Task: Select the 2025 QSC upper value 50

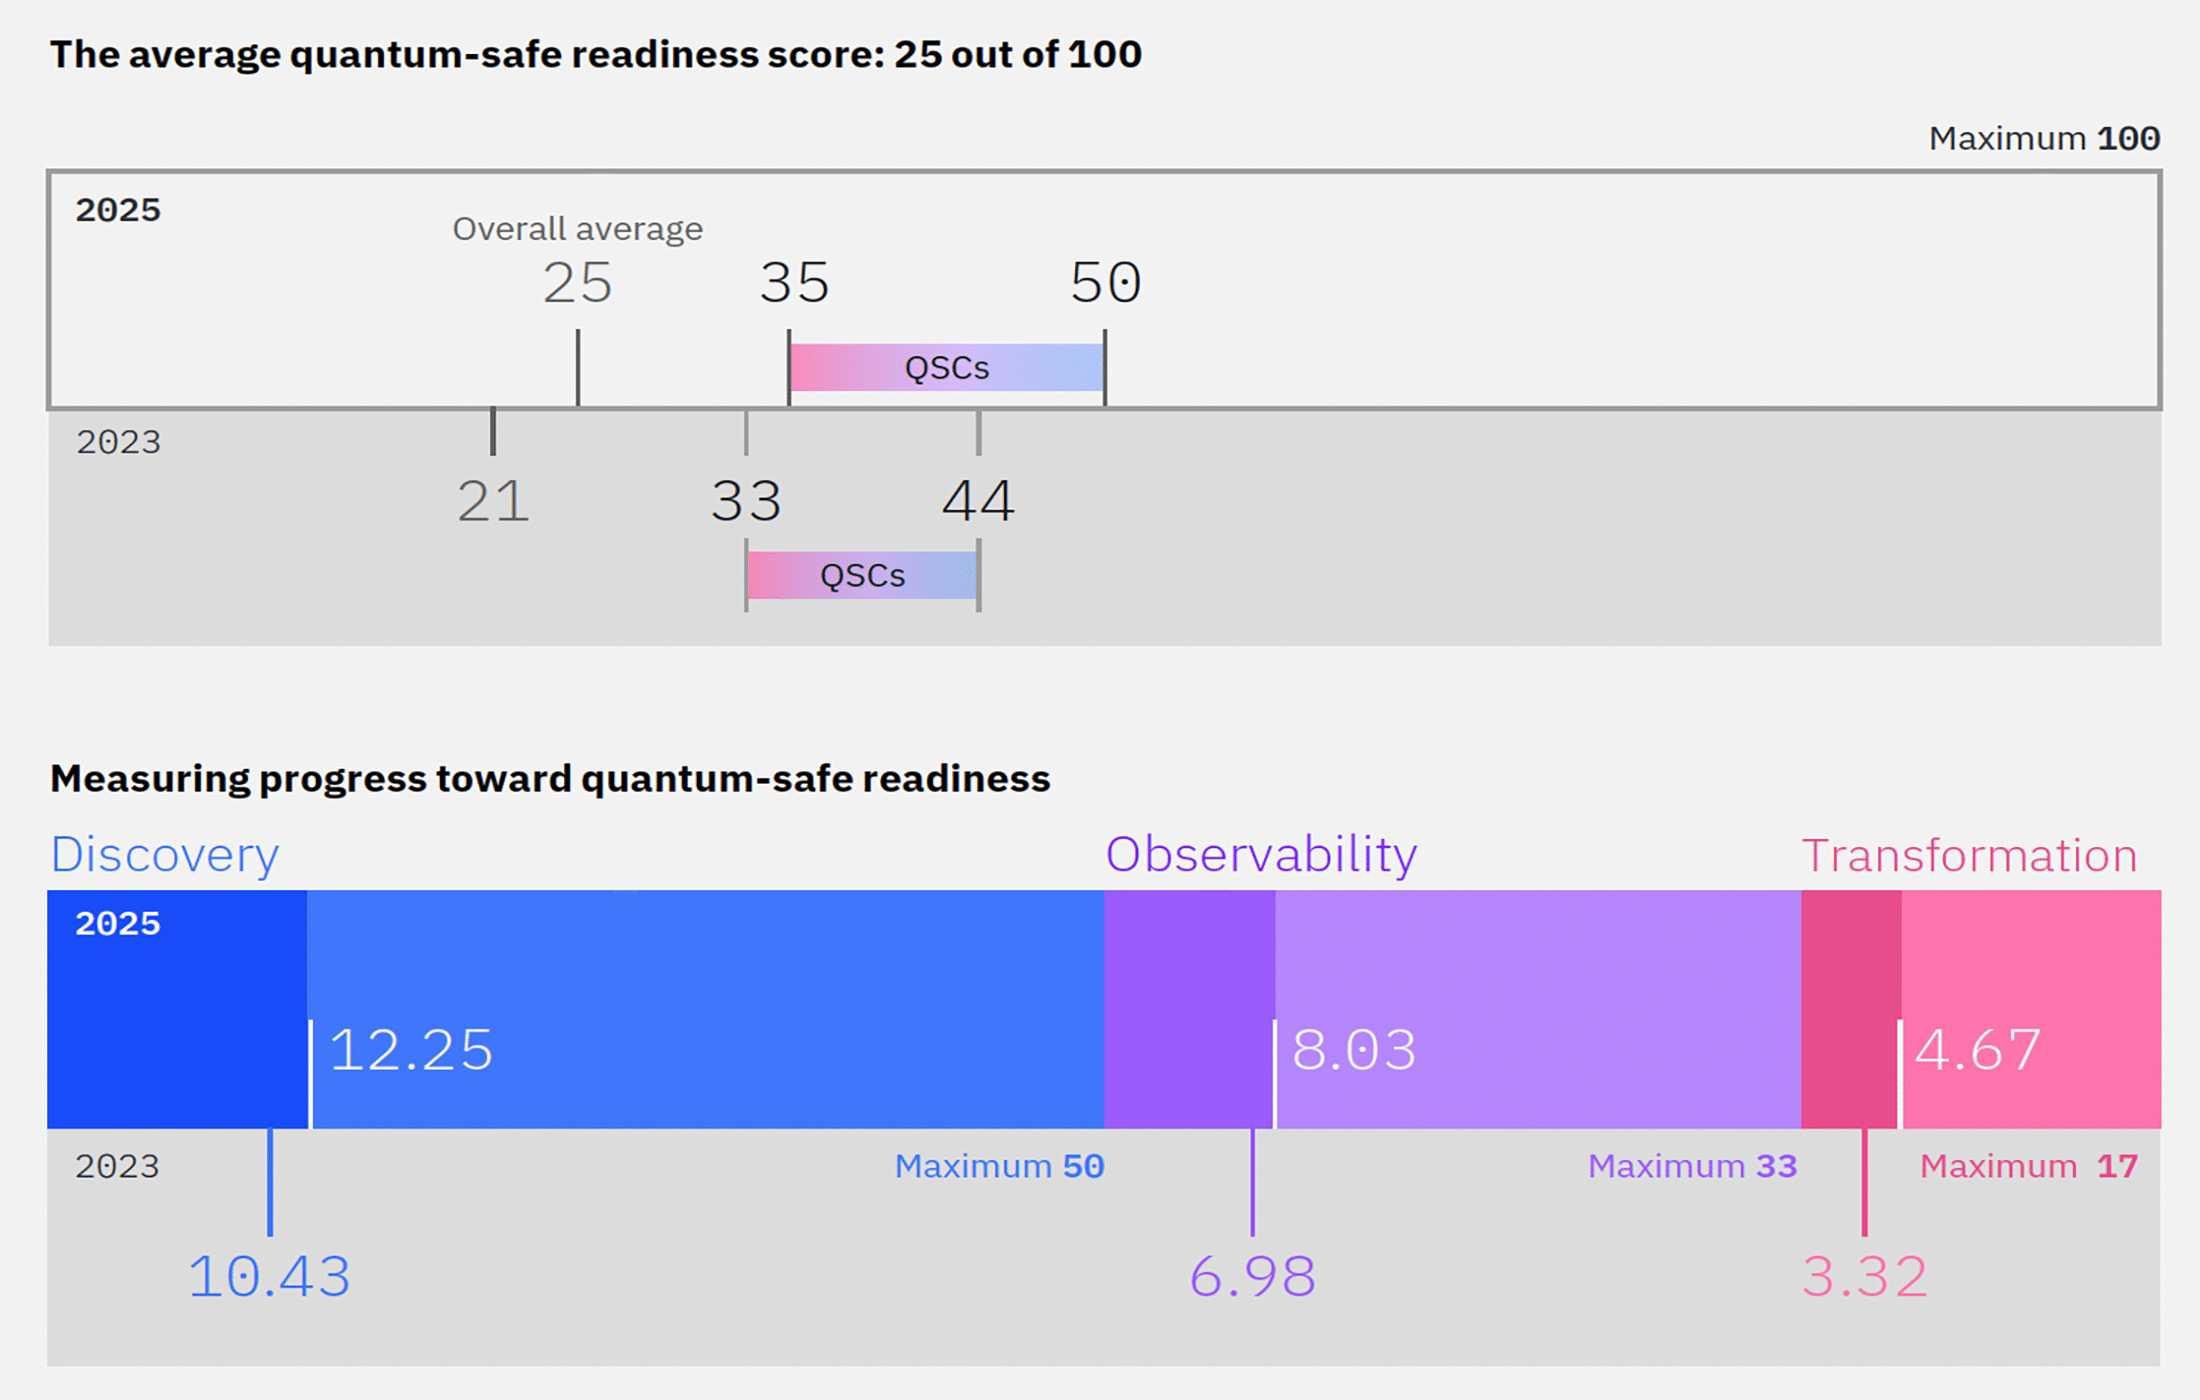Action: 1105,283
